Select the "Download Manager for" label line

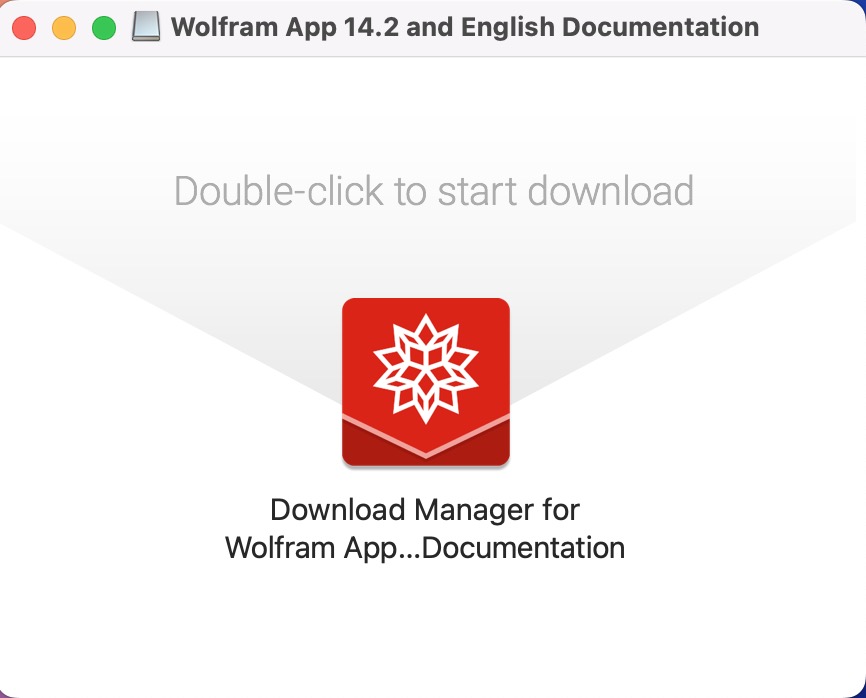point(425,509)
